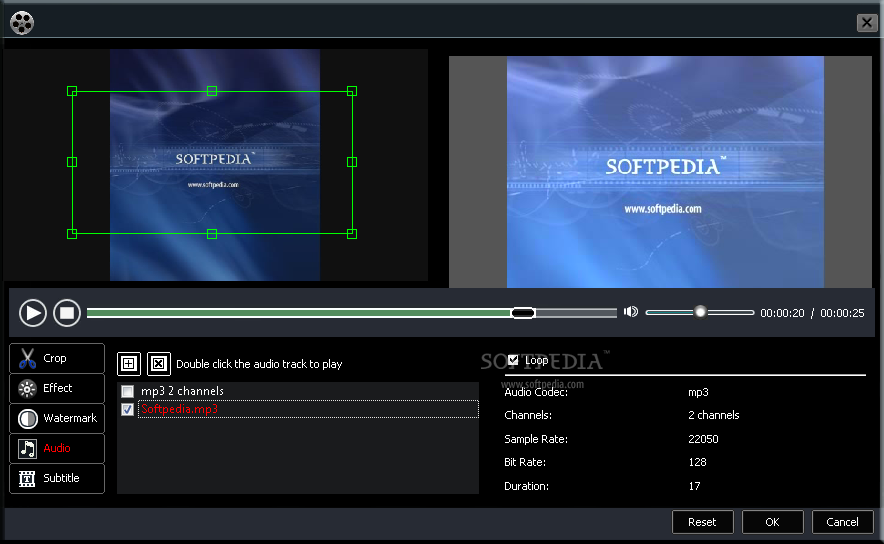This screenshot has width=884, height=544.
Task: Click the green played portion of seek bar
Action: coord(299,313)
